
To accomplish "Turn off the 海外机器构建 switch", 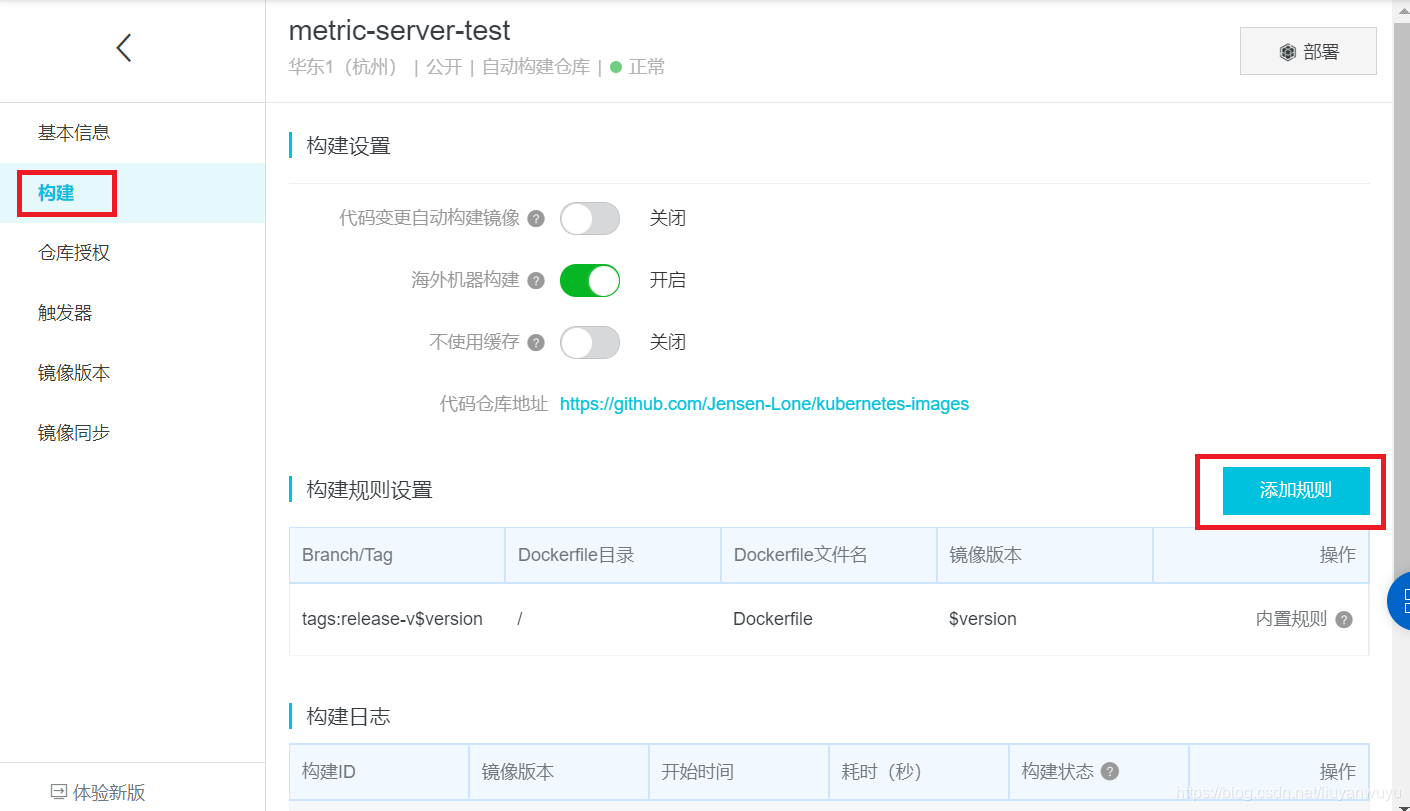I will tap(590, 281).
